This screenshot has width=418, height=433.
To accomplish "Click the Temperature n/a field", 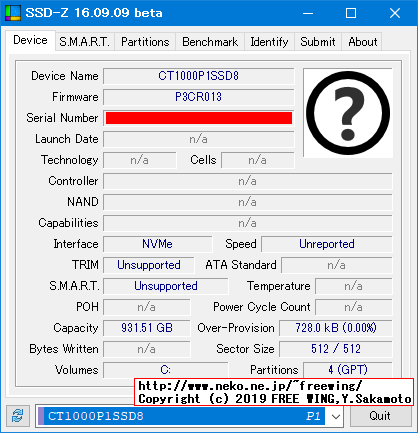I will pos(354,286).
